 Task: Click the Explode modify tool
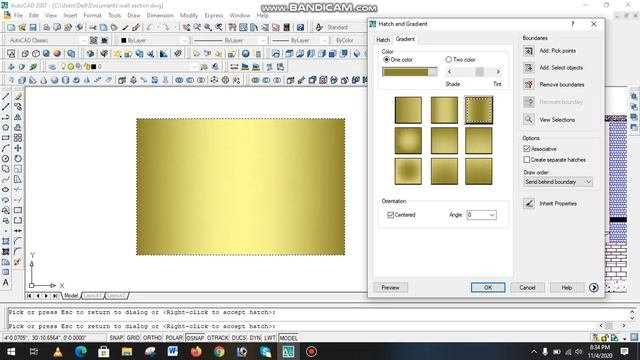click(x=17, y=262)
